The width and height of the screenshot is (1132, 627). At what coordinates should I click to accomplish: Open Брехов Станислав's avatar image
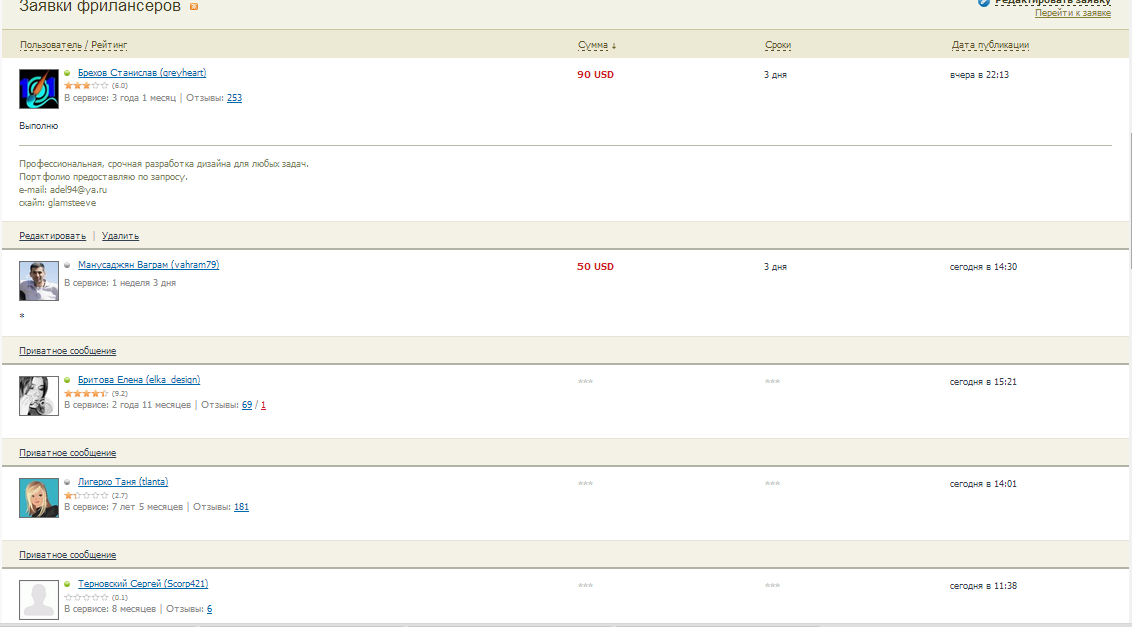coord(39,89)
